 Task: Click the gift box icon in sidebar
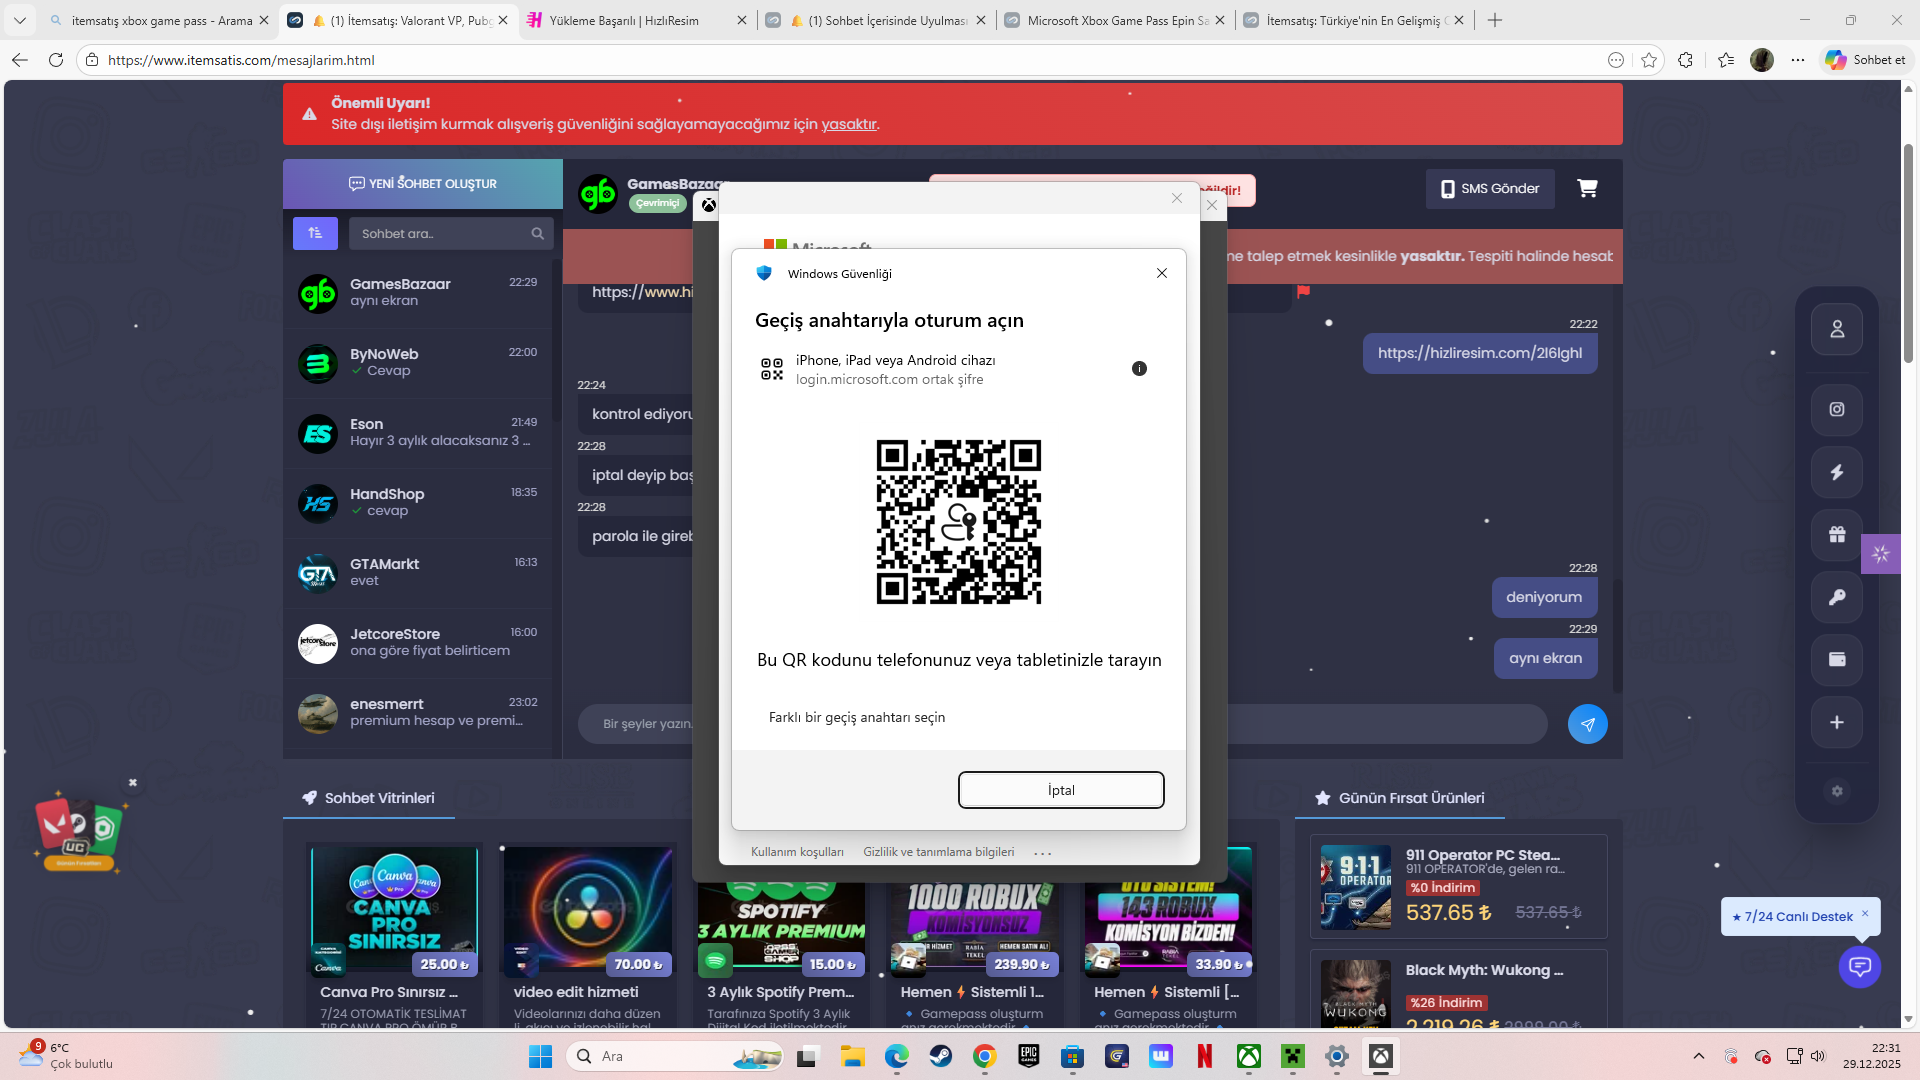click(1837, 534)
